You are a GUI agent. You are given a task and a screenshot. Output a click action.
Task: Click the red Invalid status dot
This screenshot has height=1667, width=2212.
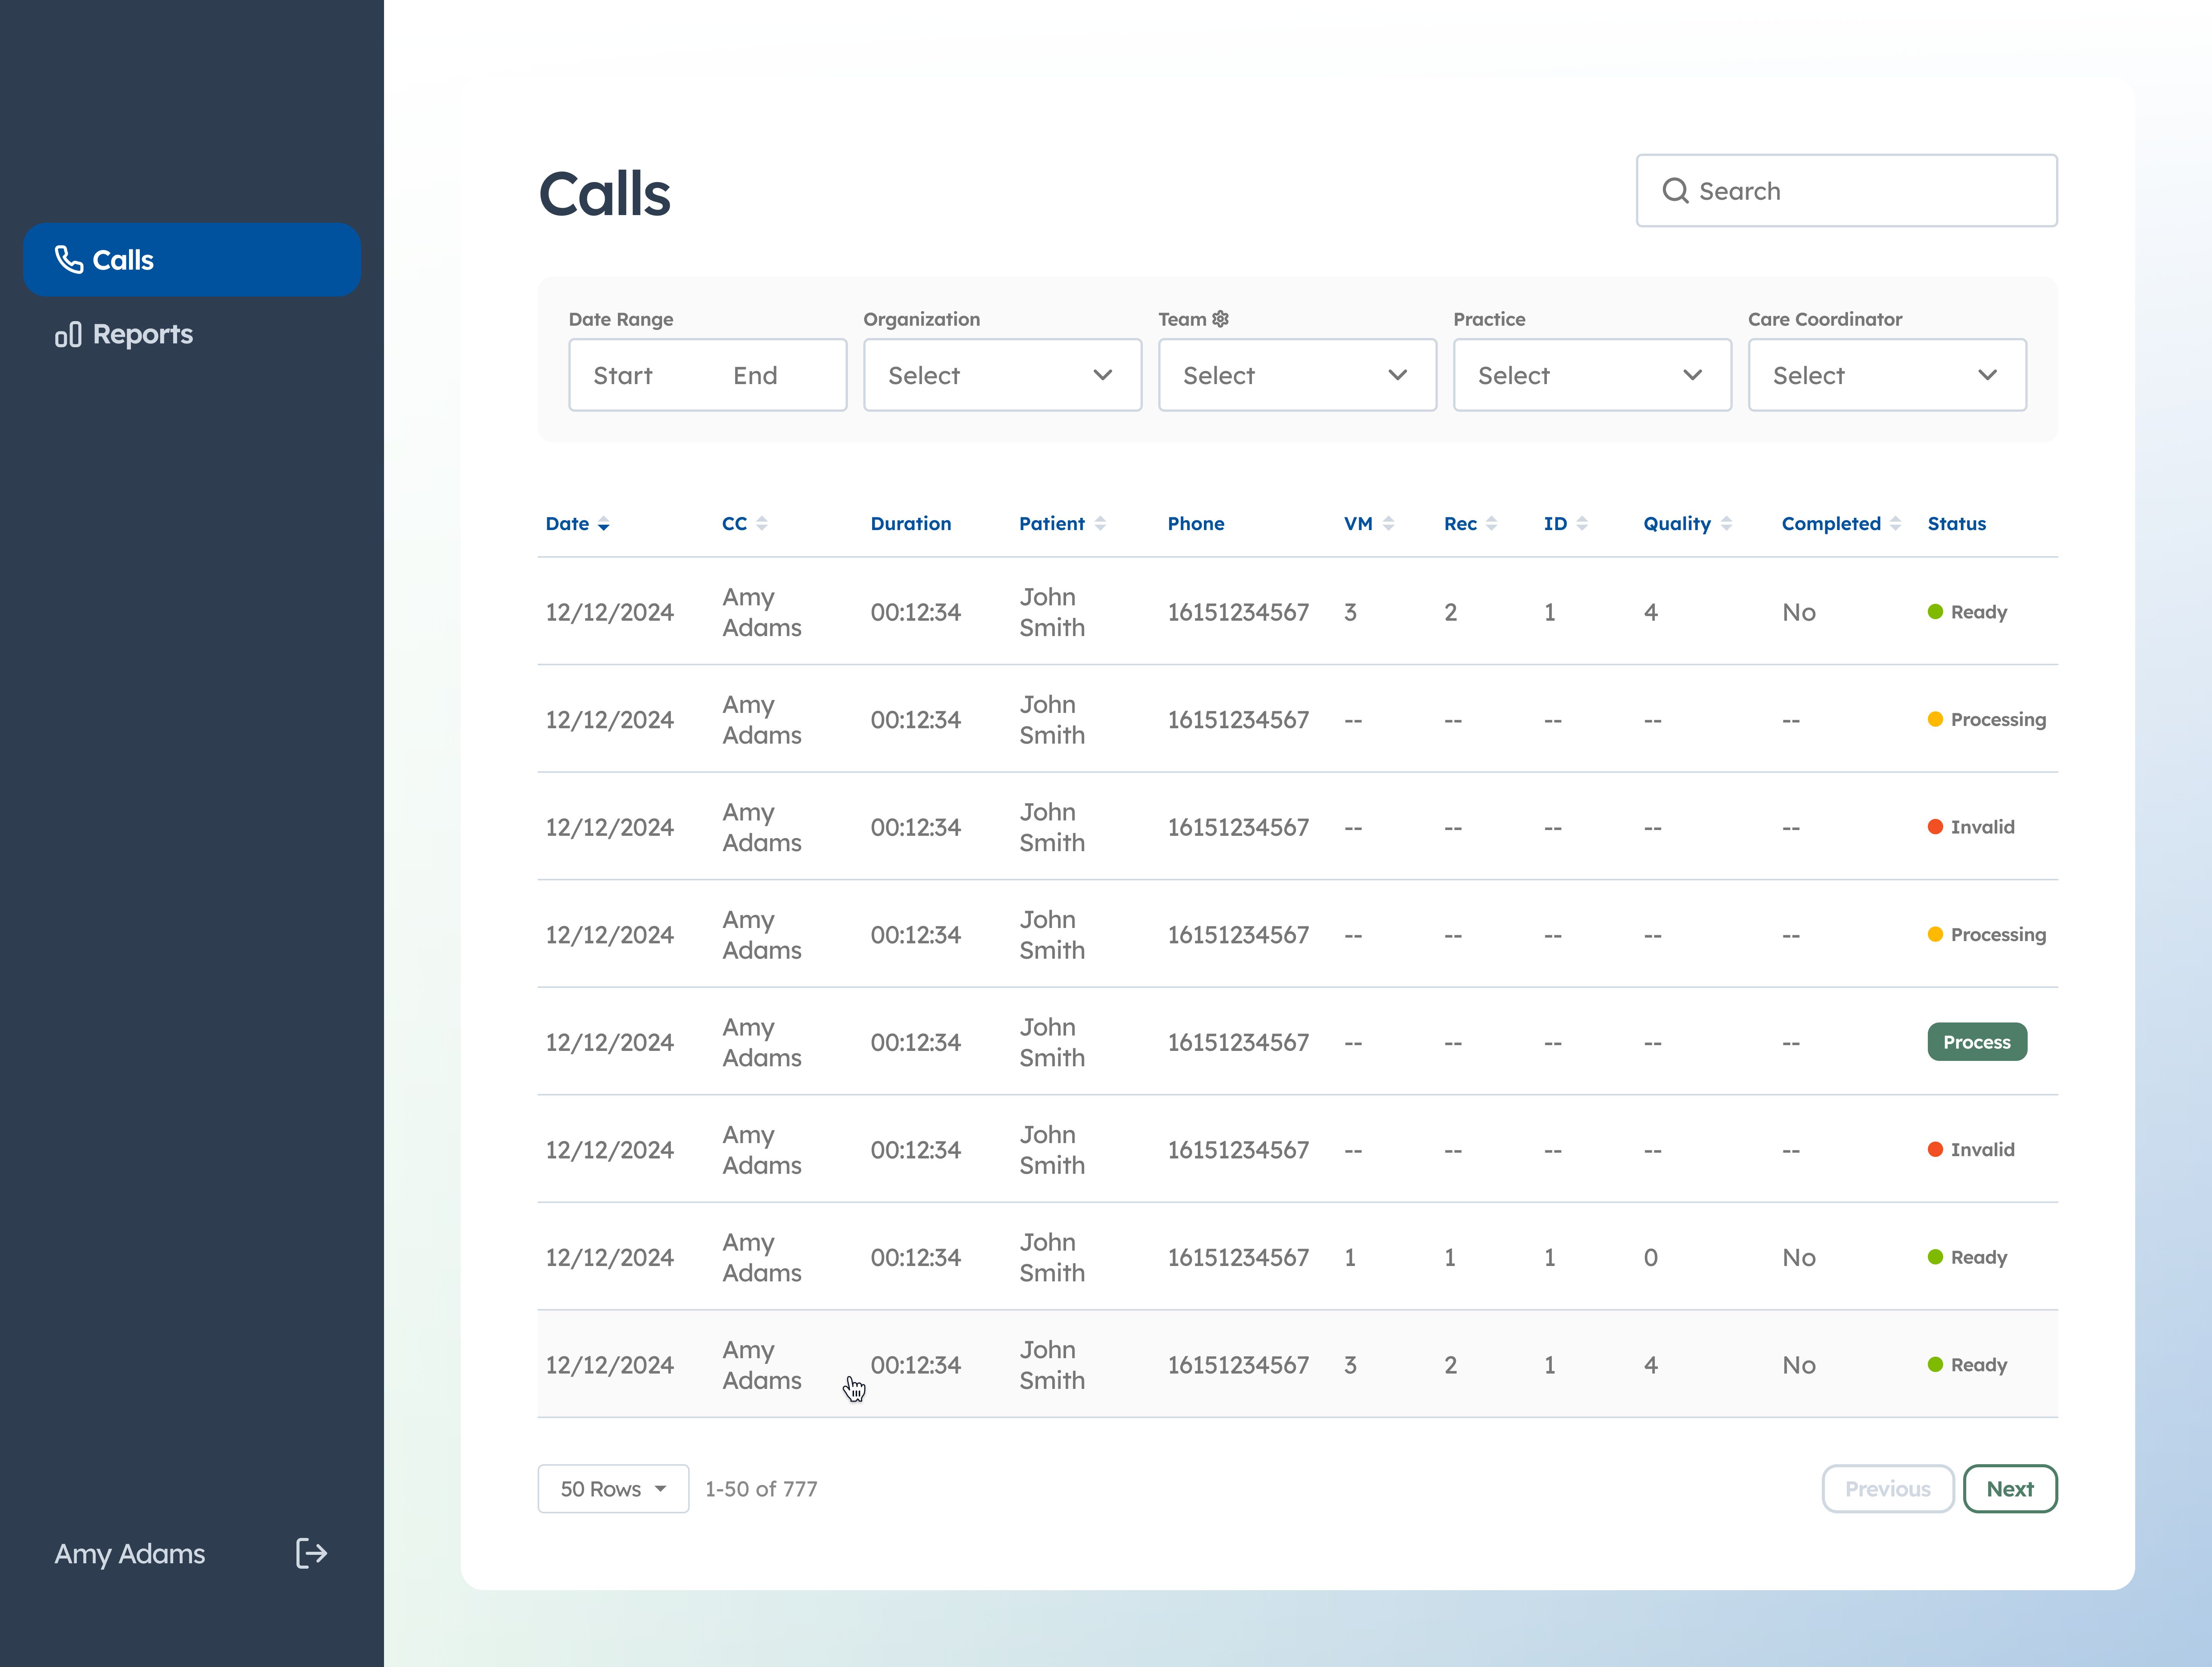(x=1935, y=827)
